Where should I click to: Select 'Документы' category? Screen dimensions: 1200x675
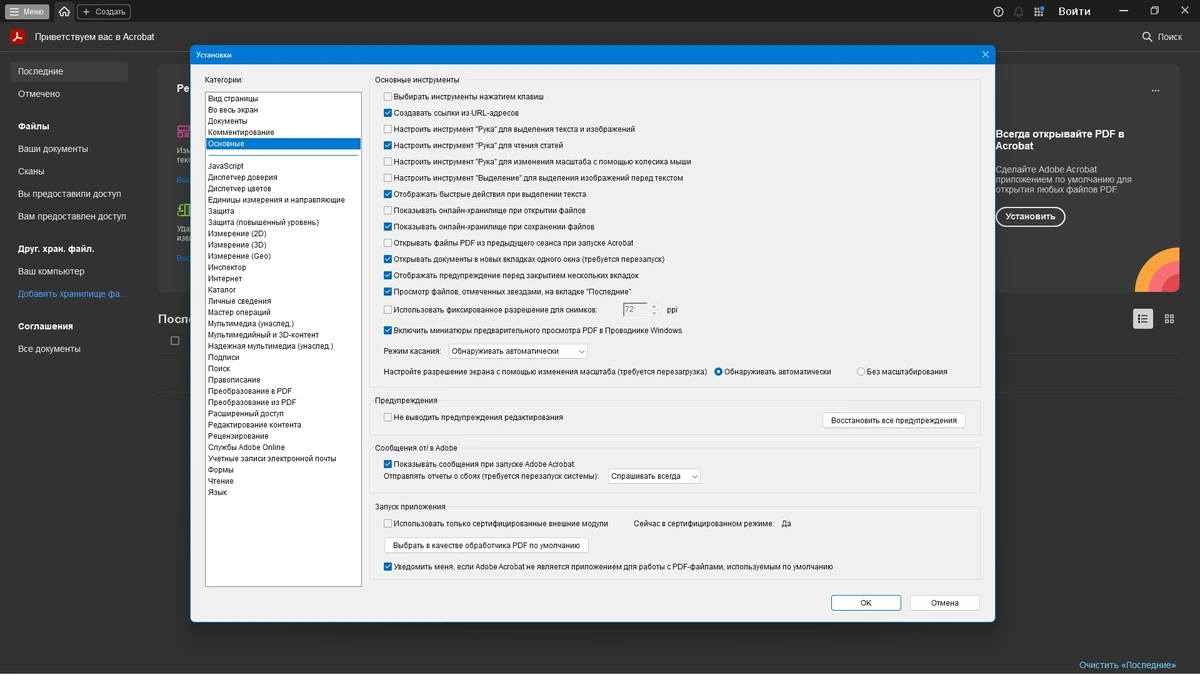[282, 121]
